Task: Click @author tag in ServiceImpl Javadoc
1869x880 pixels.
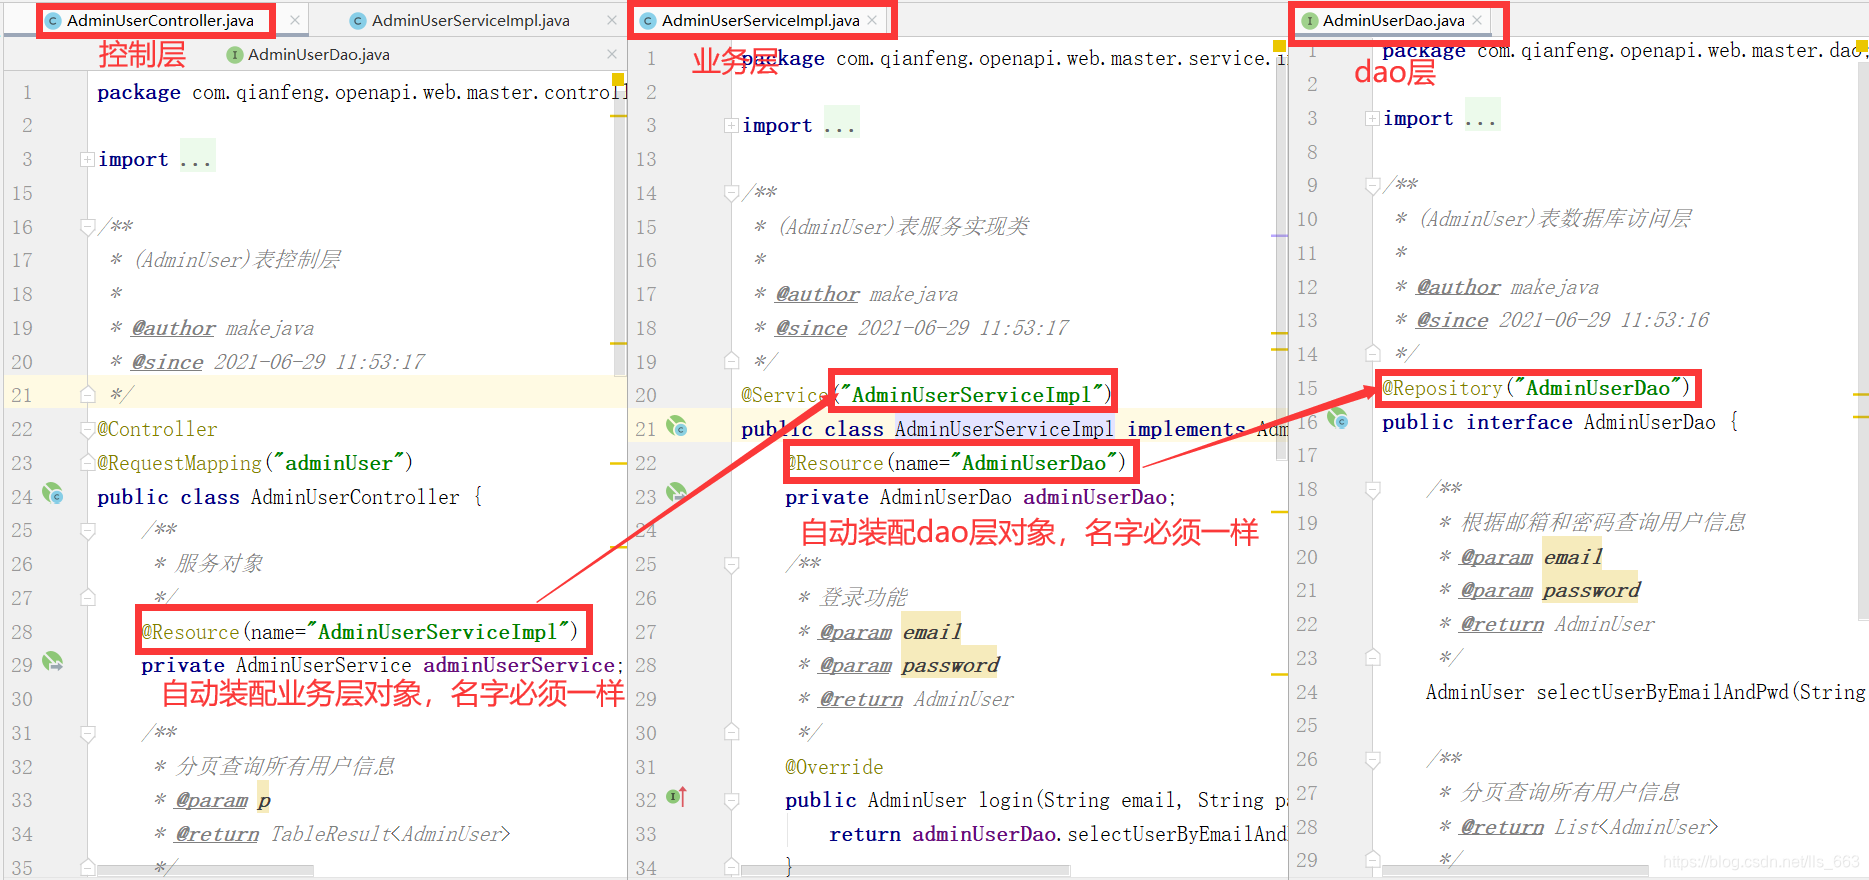Action: (x=817, y=294)
